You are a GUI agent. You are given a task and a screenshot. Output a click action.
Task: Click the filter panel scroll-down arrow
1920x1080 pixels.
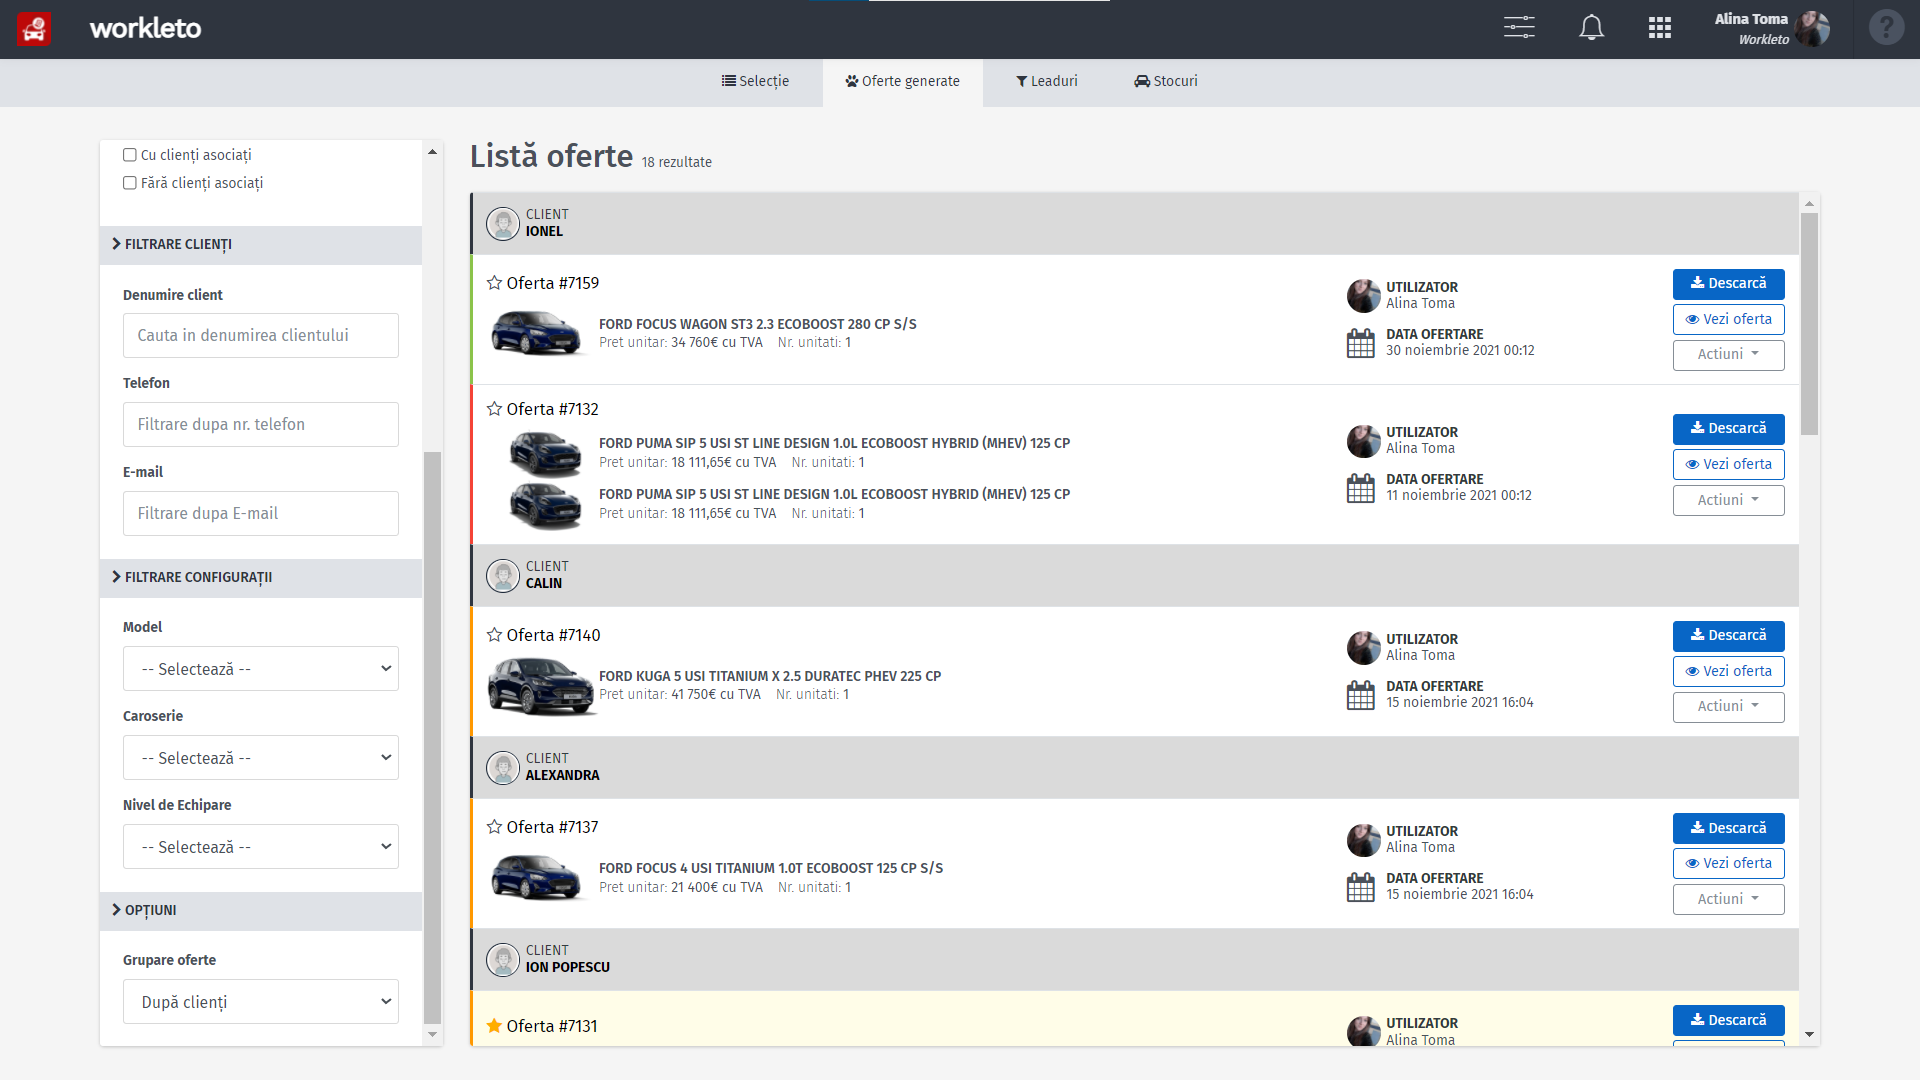coord(432,1035)
